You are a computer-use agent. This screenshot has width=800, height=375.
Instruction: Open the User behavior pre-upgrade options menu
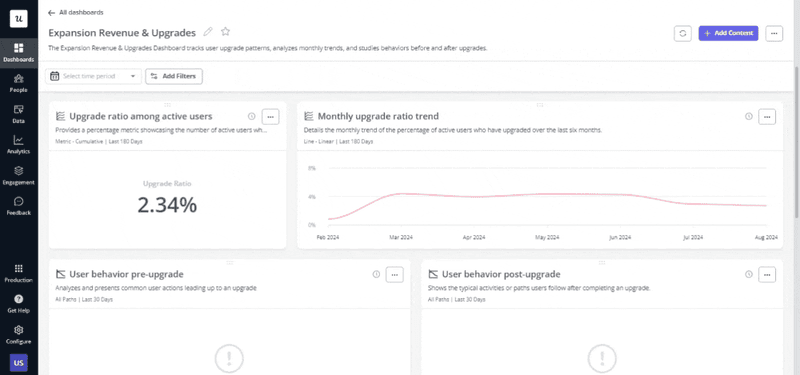pos(394,274)
